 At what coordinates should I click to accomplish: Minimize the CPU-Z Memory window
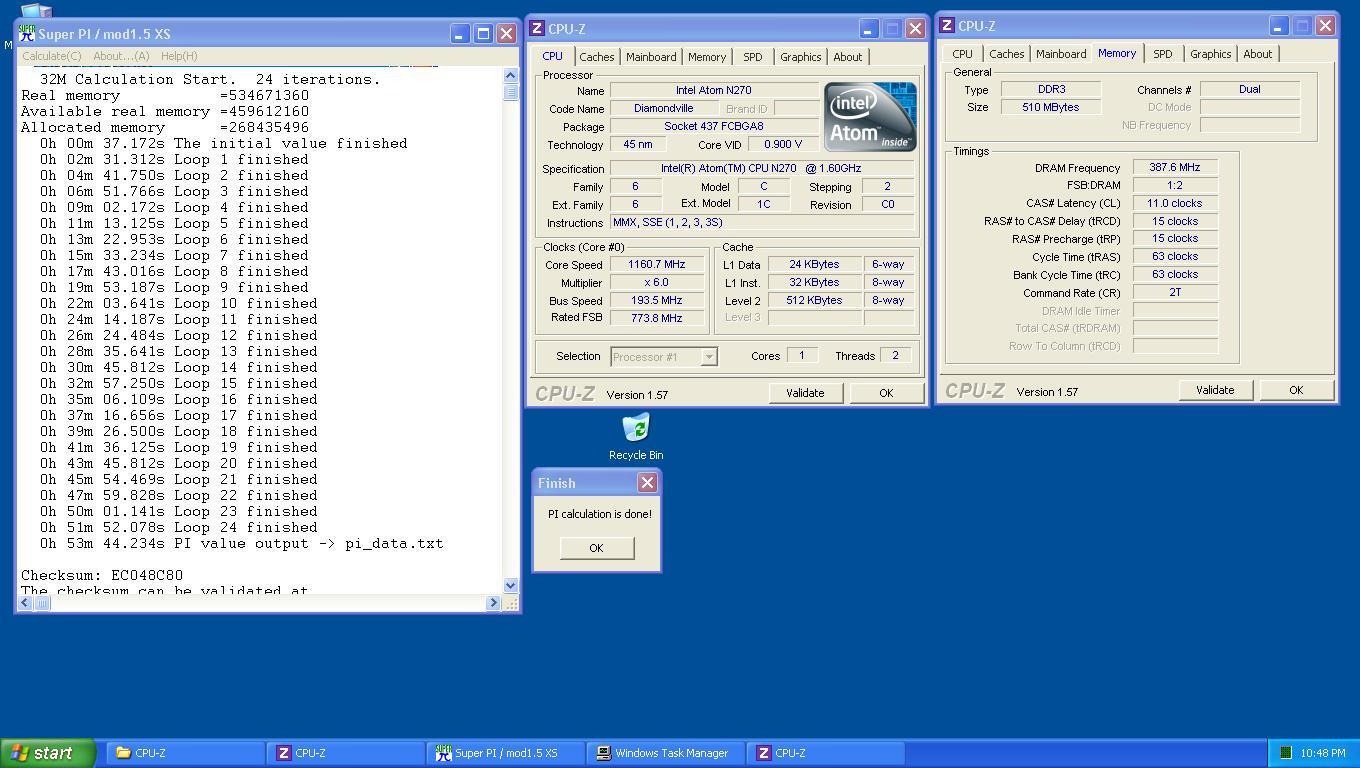pyautogui.click(x=1278, y=26)
